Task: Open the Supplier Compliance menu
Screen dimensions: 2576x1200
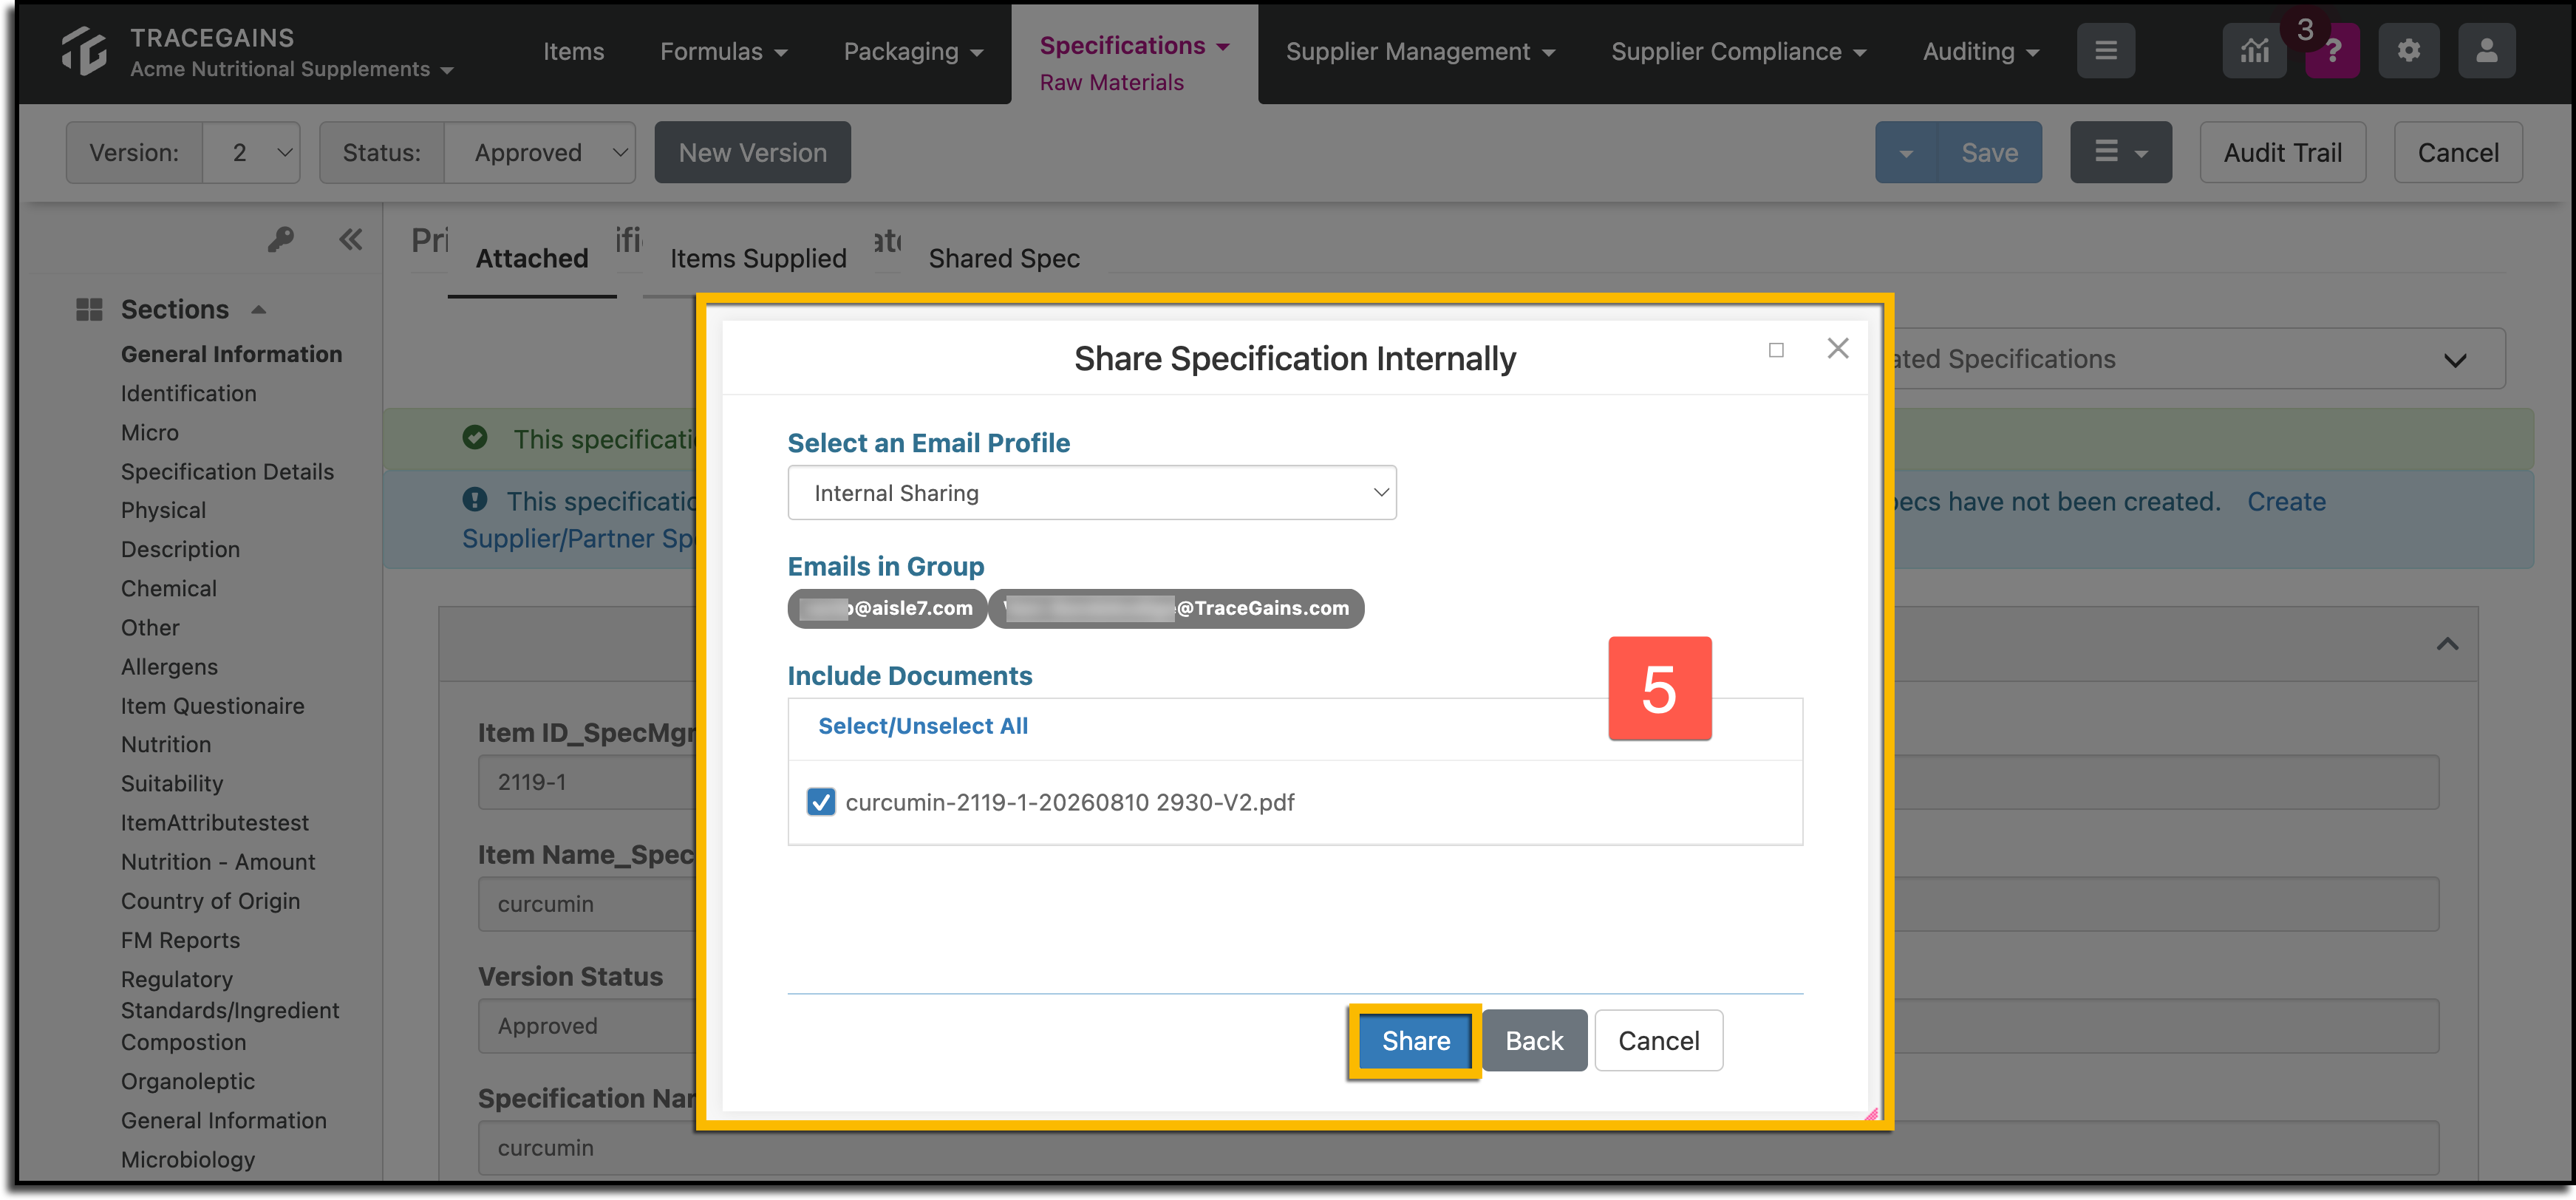Action: coord(1738,51)
